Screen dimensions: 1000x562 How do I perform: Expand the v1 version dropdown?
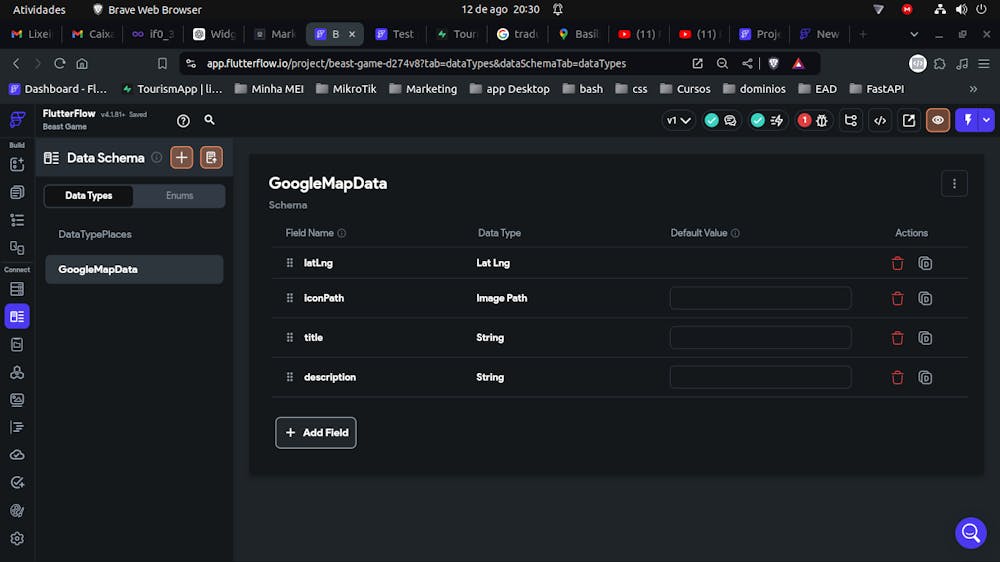pyautogui.click(x=679, y=121)
